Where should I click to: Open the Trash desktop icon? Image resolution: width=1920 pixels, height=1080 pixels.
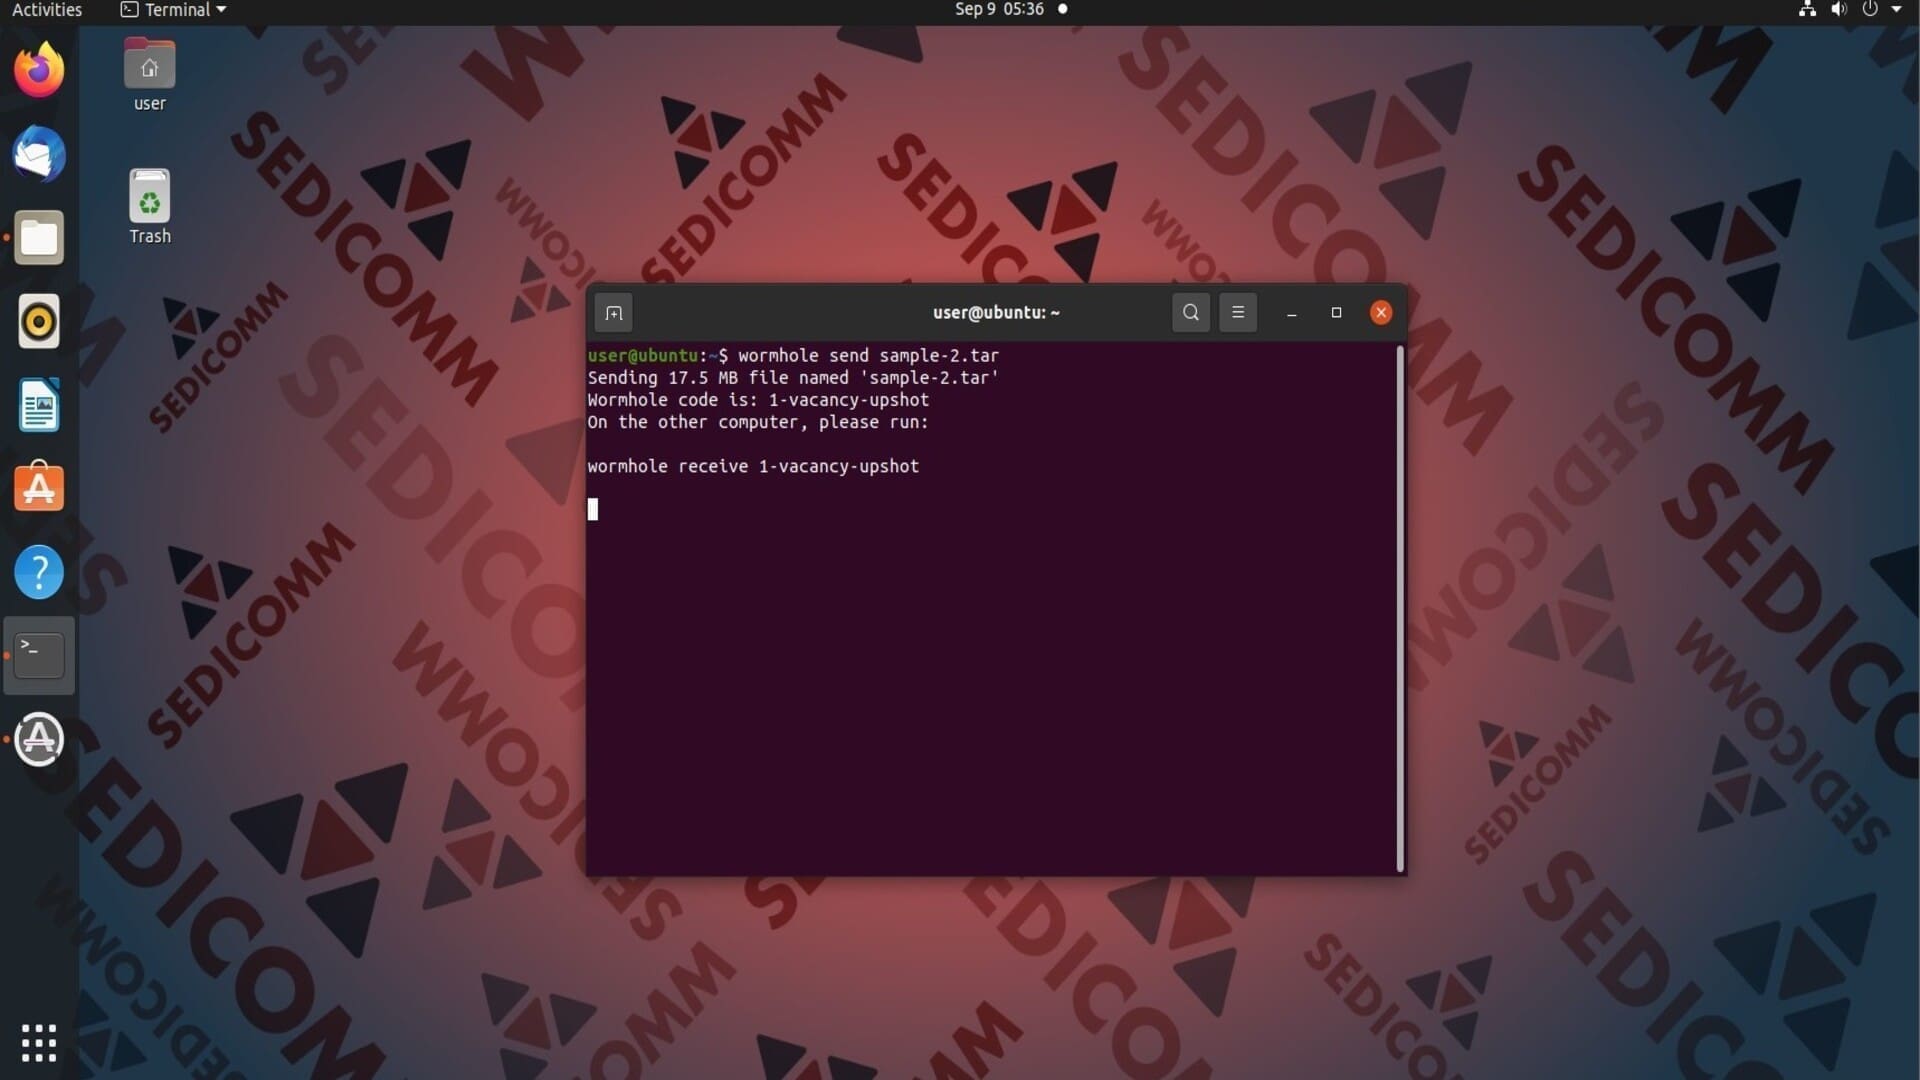(150, 207)
